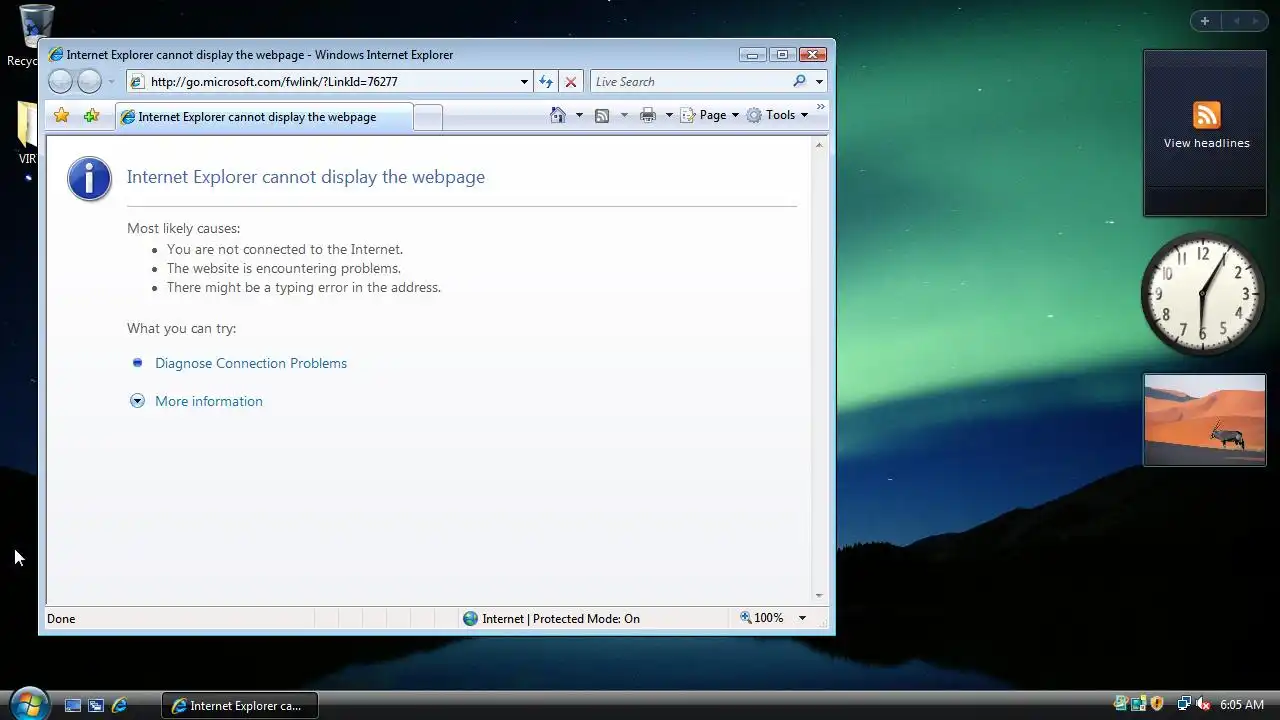Expand the Print options dropdown arrow
This screenshot has height=720, width=1280.
click(x=669, y=115)
